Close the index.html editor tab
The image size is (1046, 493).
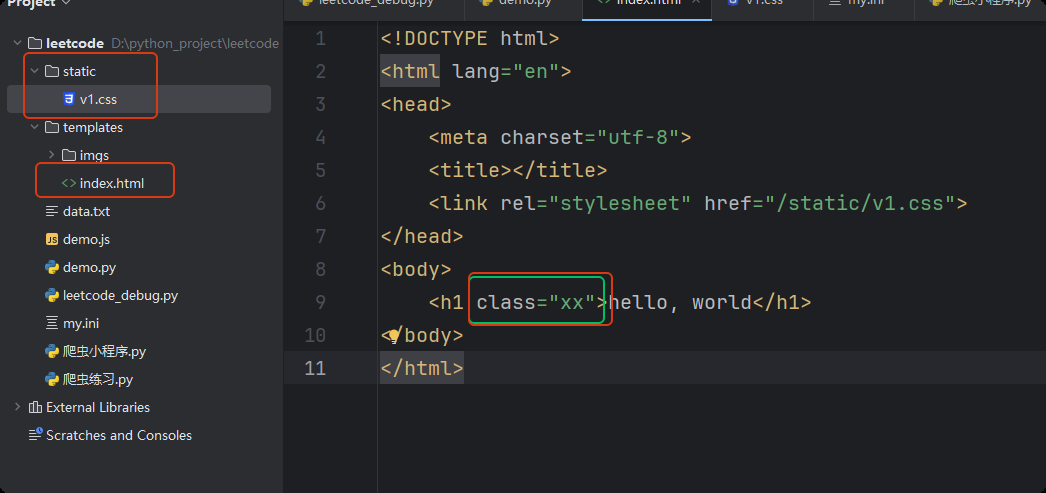tap(696, 3)
